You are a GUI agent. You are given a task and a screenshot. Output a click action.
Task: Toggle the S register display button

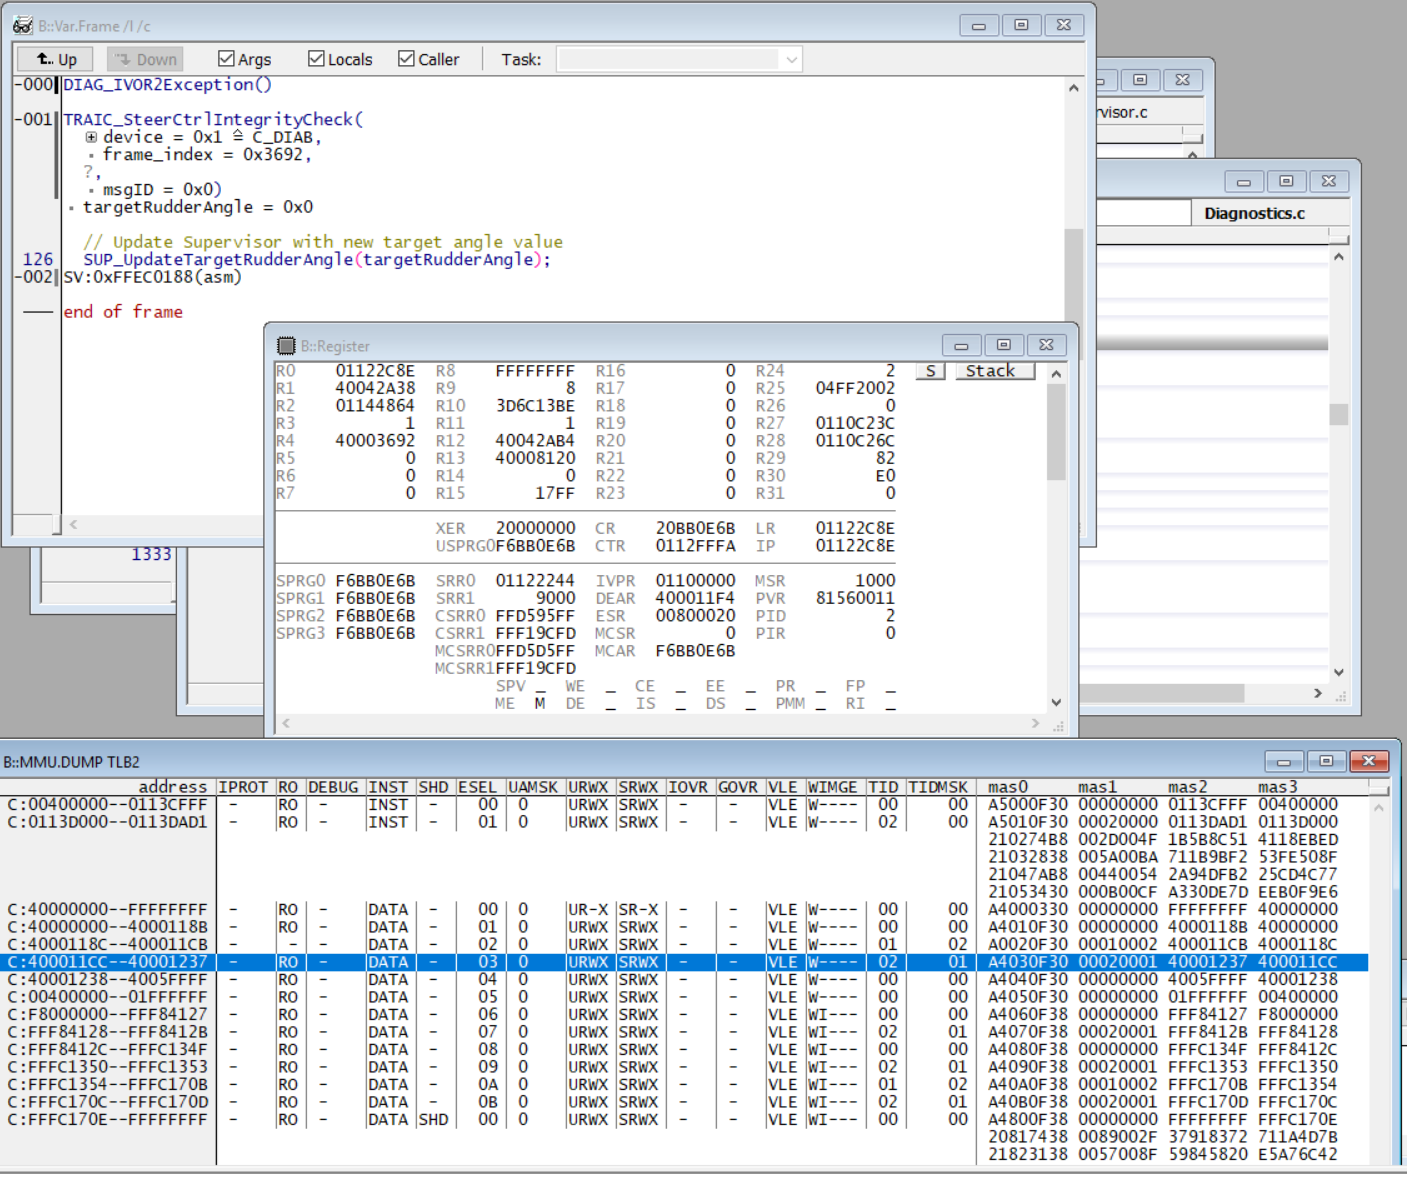point(929,370)
